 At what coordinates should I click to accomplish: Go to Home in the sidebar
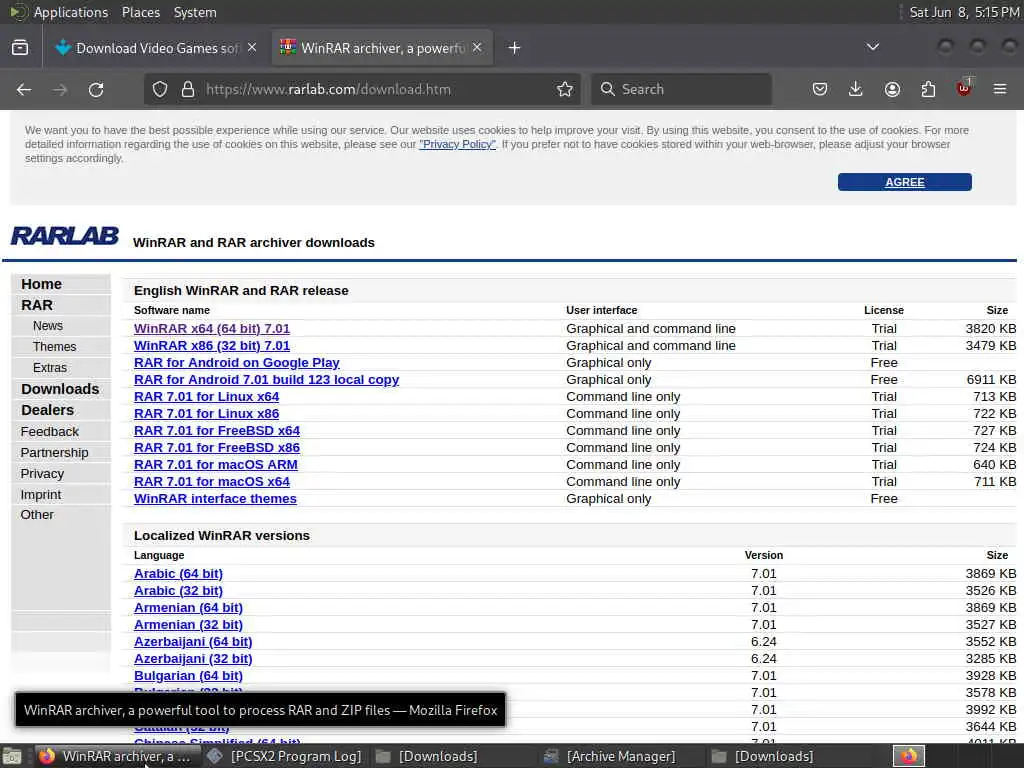coord(41,284)
